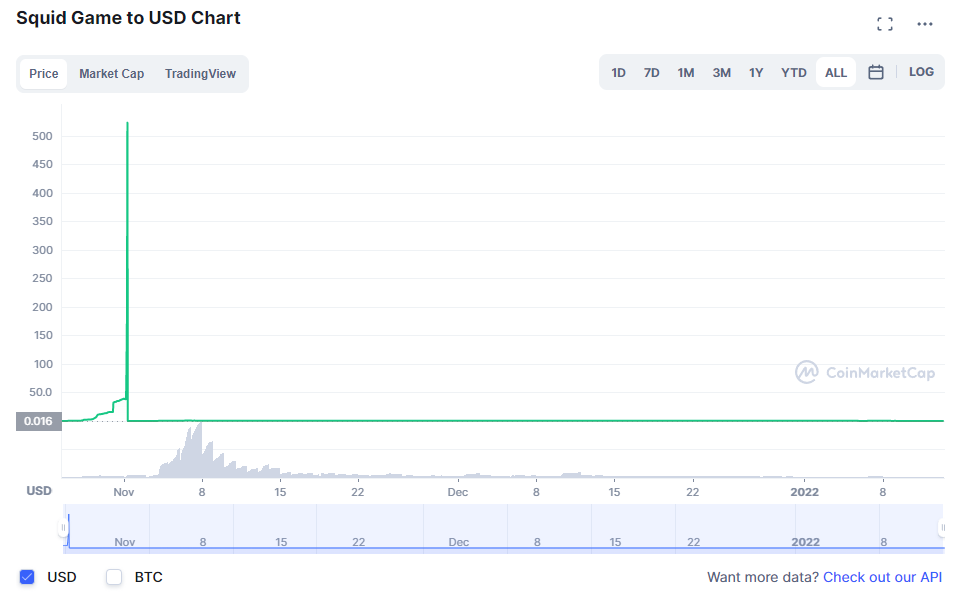Click the Nov label in range navigator
Screen dimensions: 964x598
tap(125, 542)
